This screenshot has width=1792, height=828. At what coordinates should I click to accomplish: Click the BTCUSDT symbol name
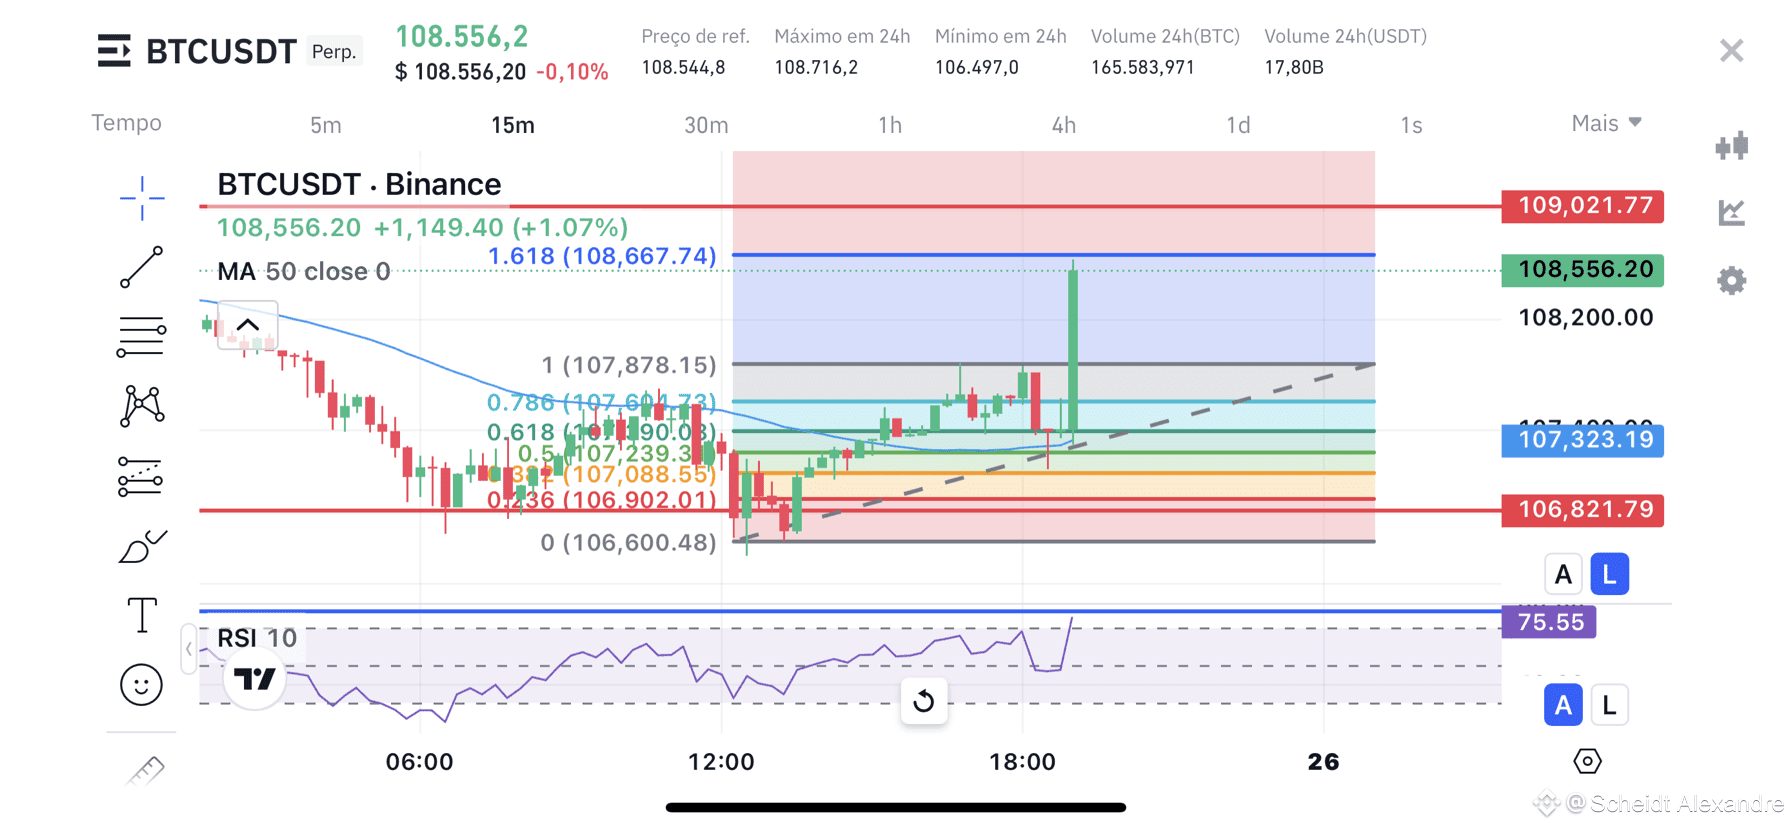(x=221, y=51)
